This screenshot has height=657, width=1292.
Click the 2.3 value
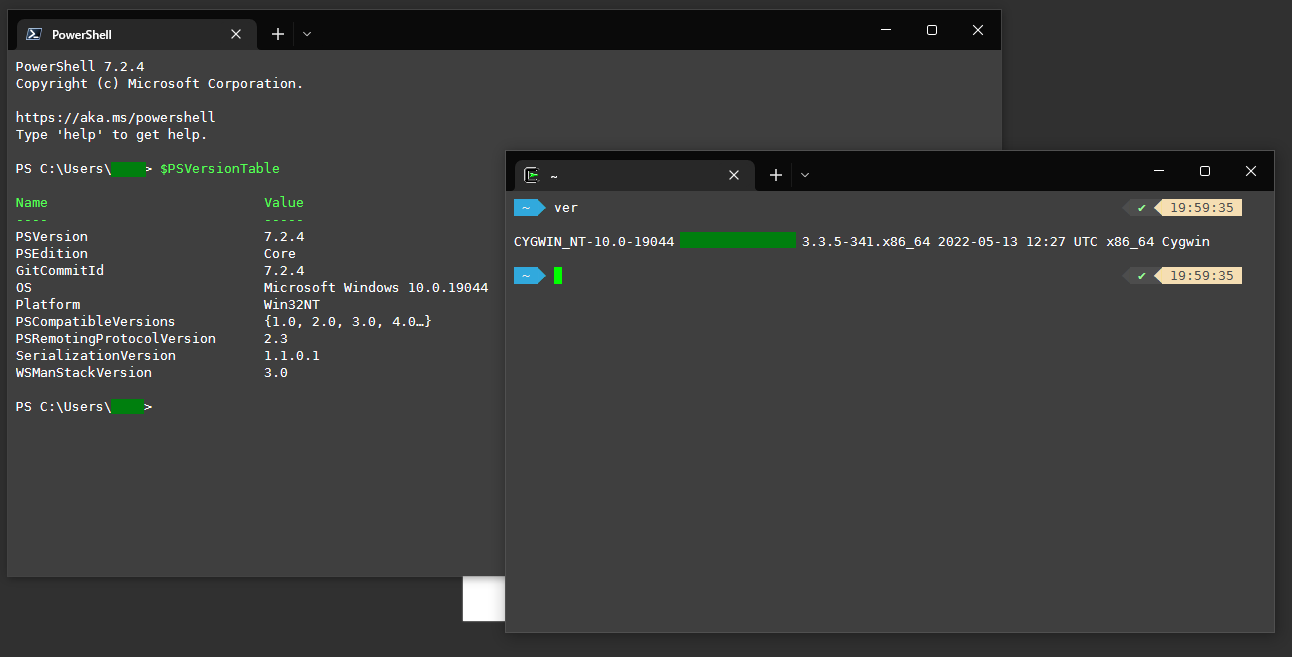tap(276, 338)
